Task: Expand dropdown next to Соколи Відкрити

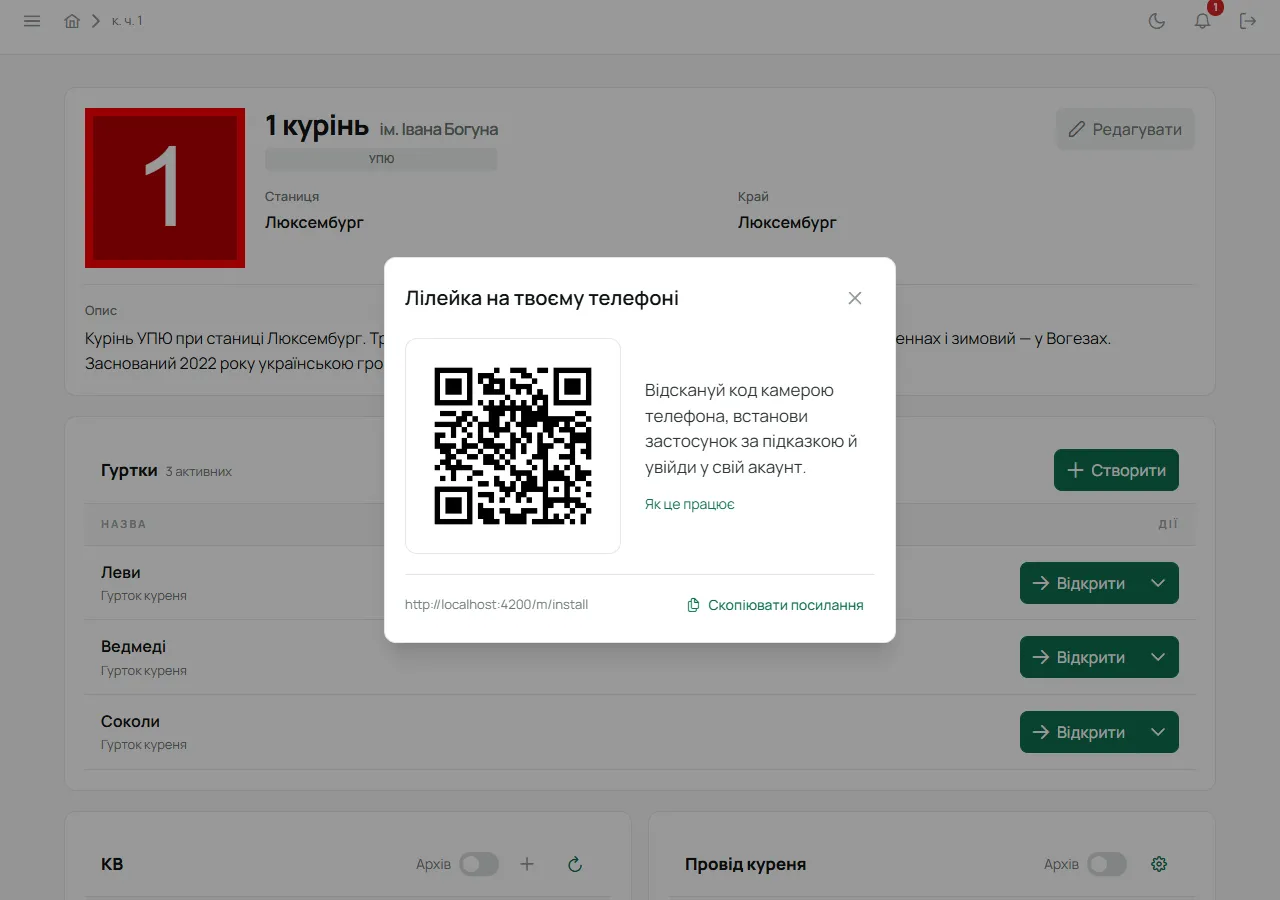Action: (x=1158, y=732)
